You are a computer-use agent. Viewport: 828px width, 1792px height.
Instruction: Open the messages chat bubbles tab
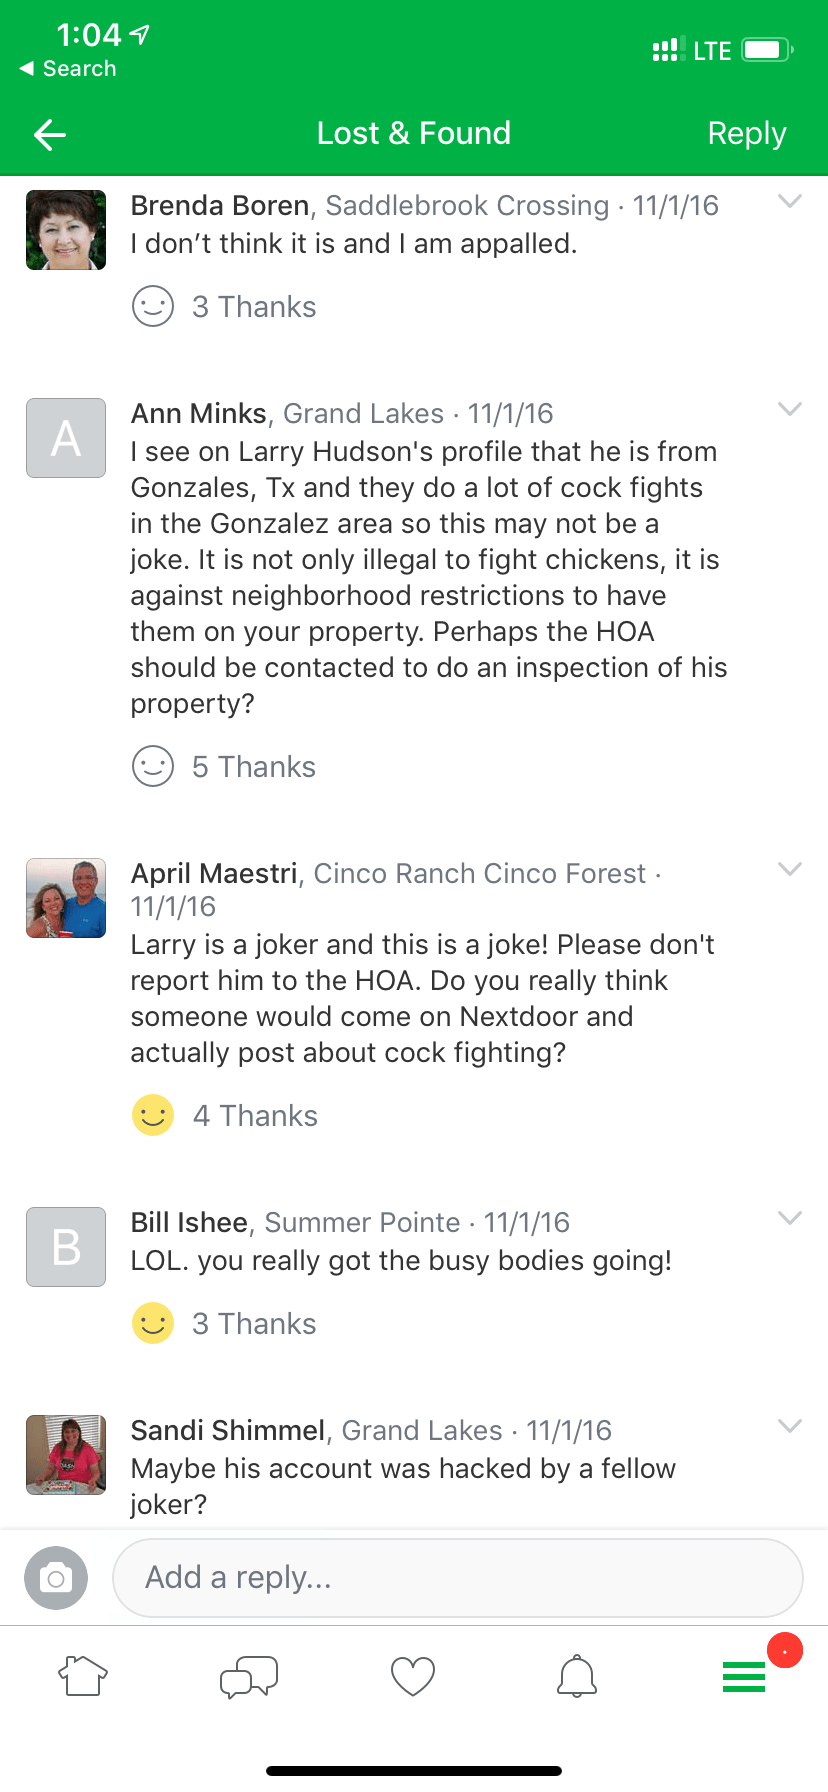249,1676
